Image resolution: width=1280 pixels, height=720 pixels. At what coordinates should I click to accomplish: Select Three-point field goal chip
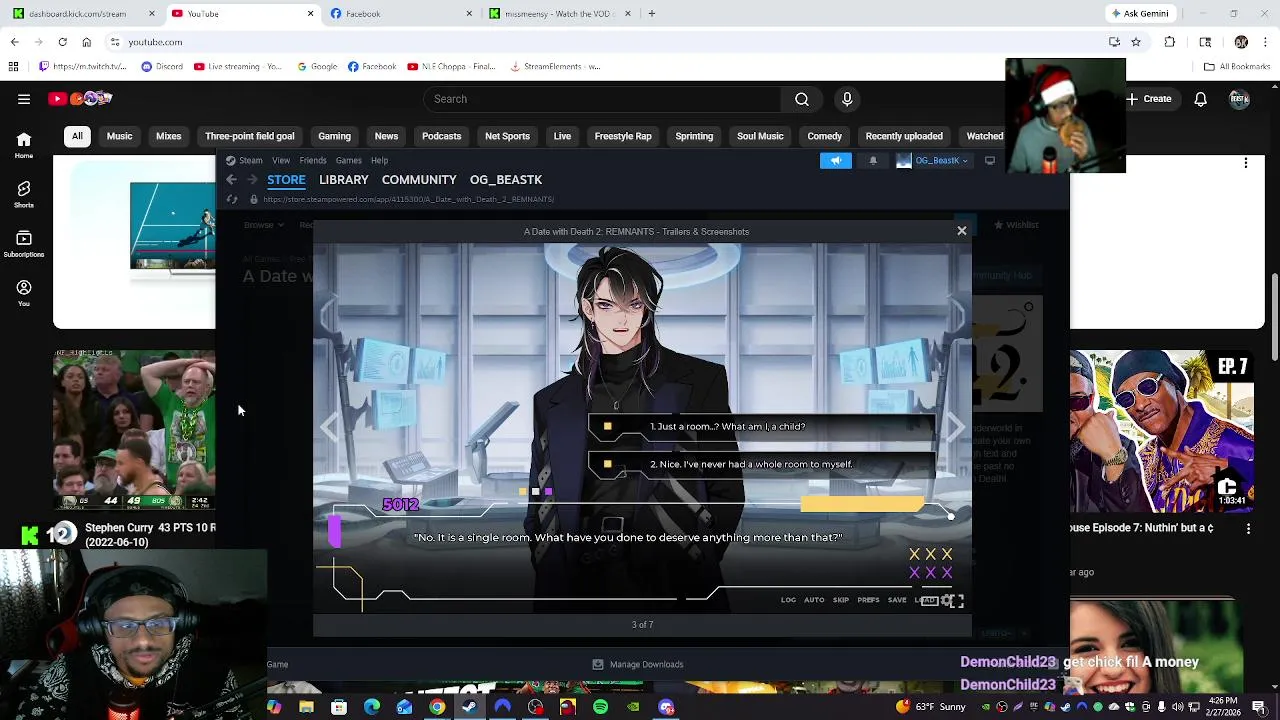pyautogui.click(x=250, y=136)
